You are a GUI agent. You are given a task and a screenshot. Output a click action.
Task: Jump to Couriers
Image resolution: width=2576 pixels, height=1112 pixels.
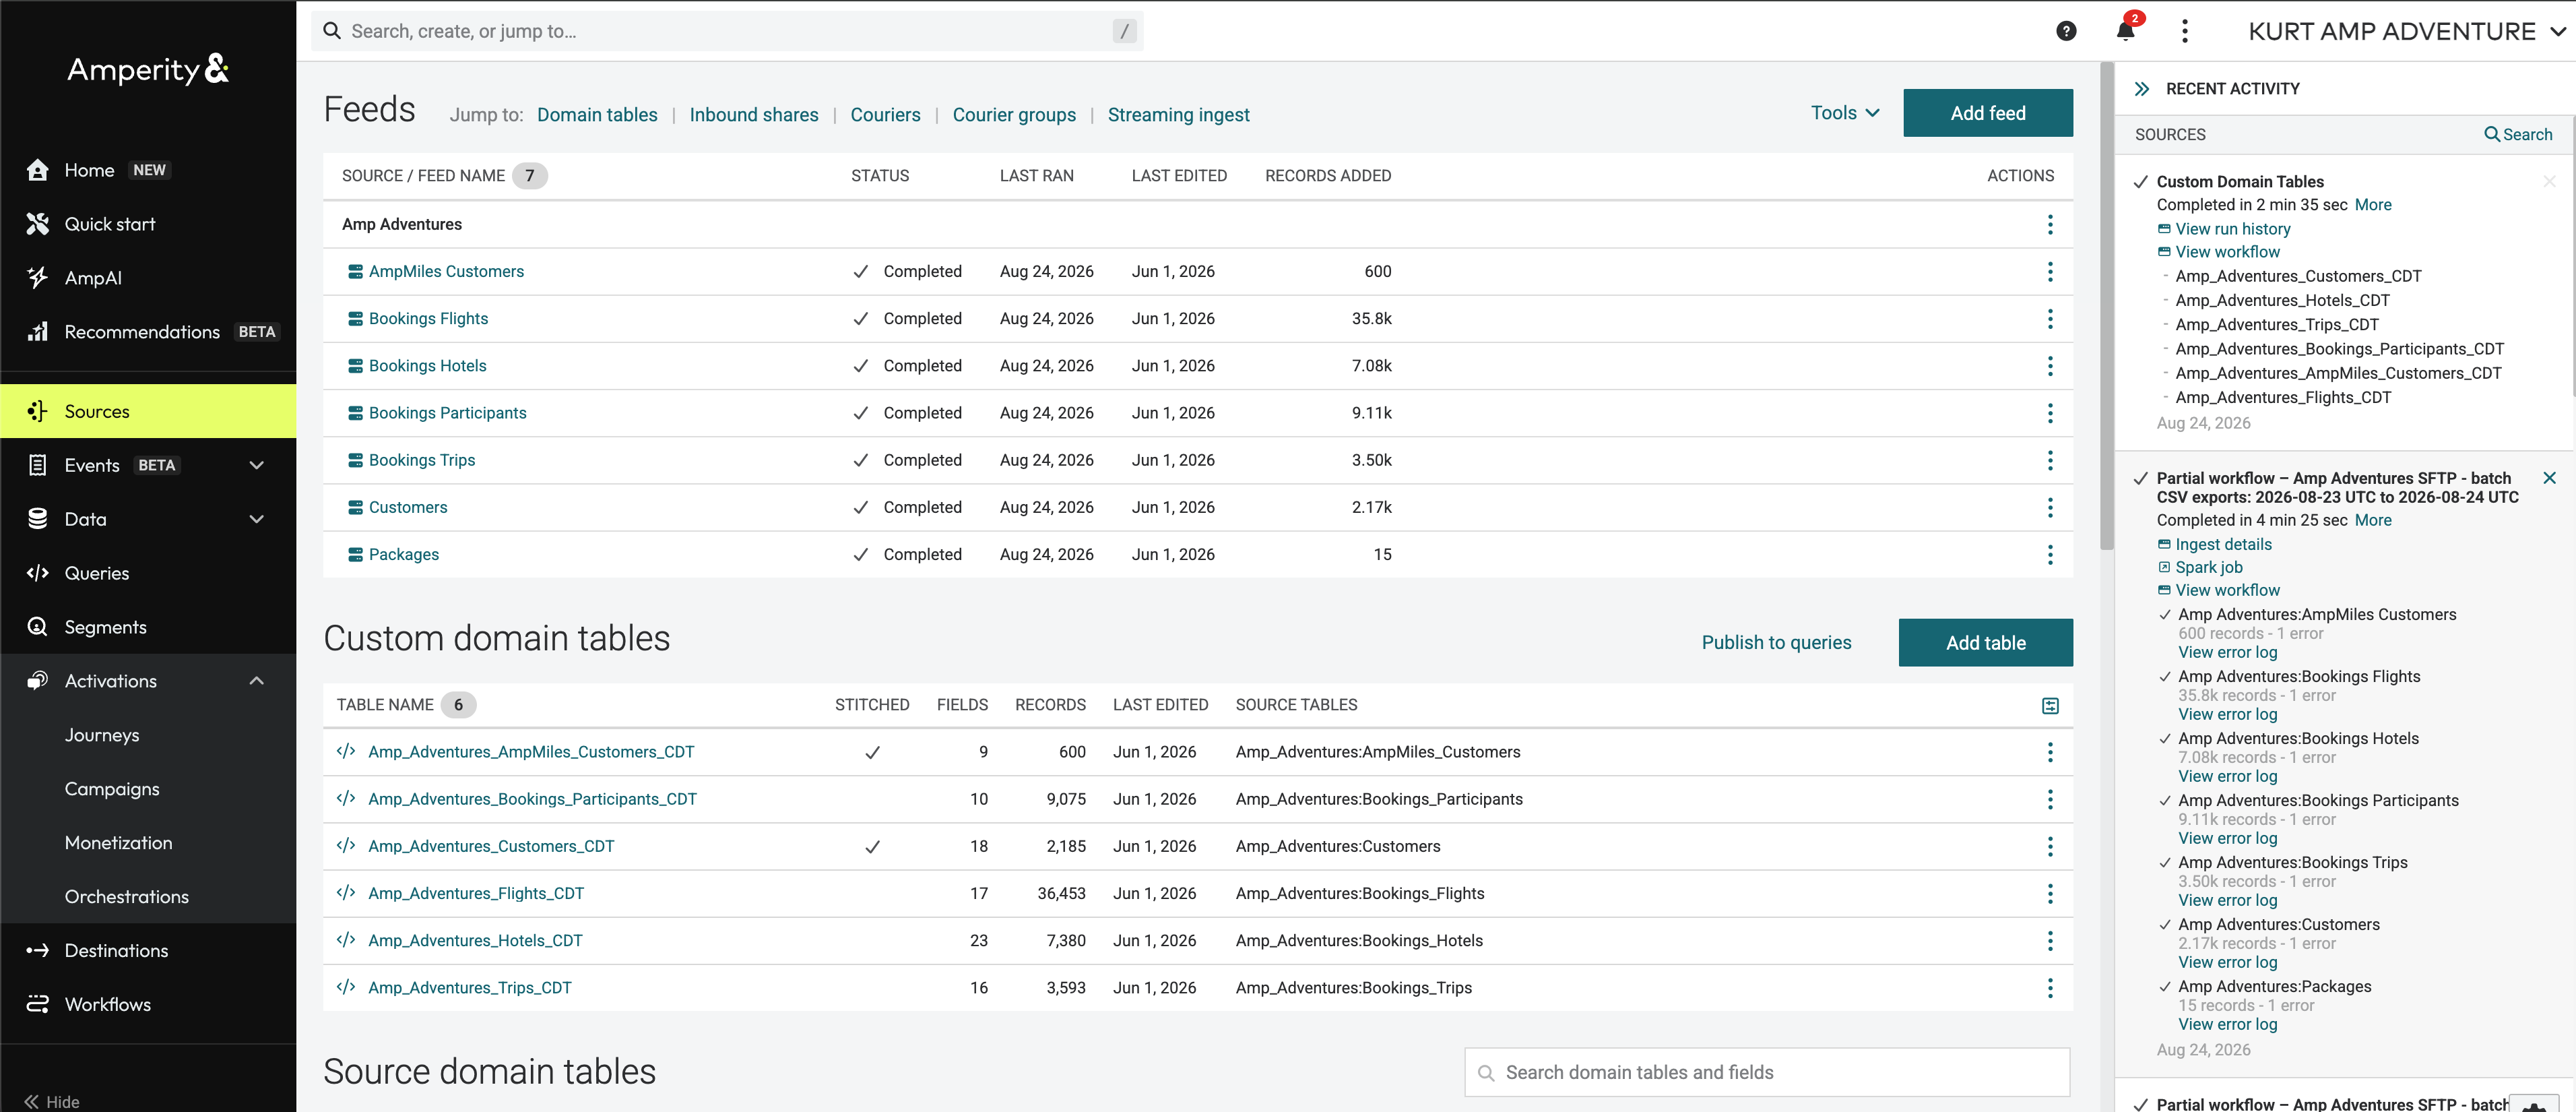coord(885,115)
